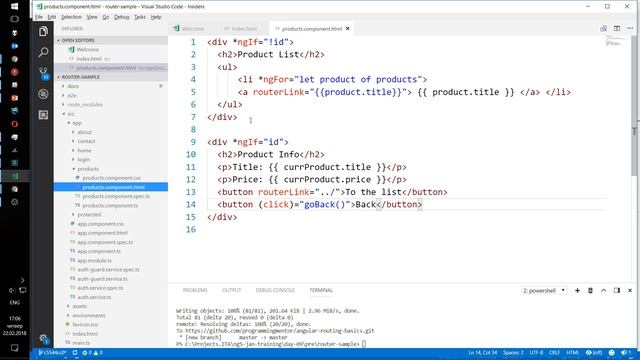The image size is (640, 360).
Task: Switch to the Problems panel tab
Action: click(x=195, y=290)
